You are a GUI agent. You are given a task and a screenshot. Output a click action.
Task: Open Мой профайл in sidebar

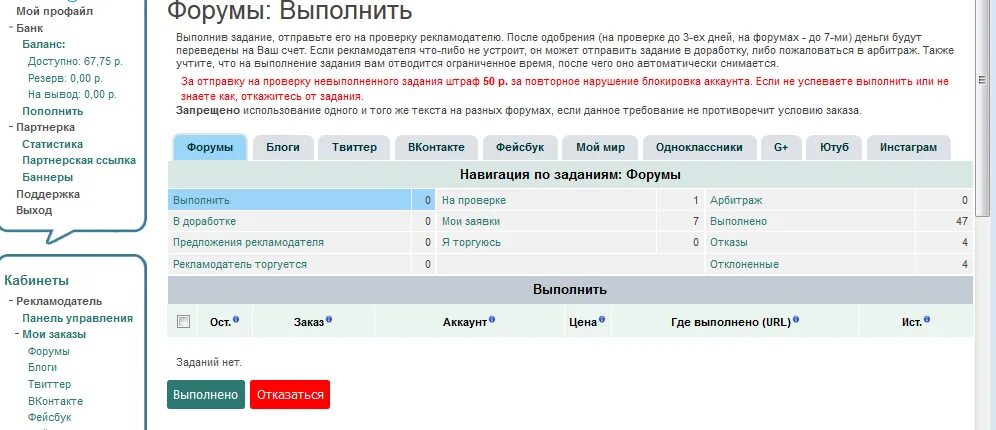point(55,11)
